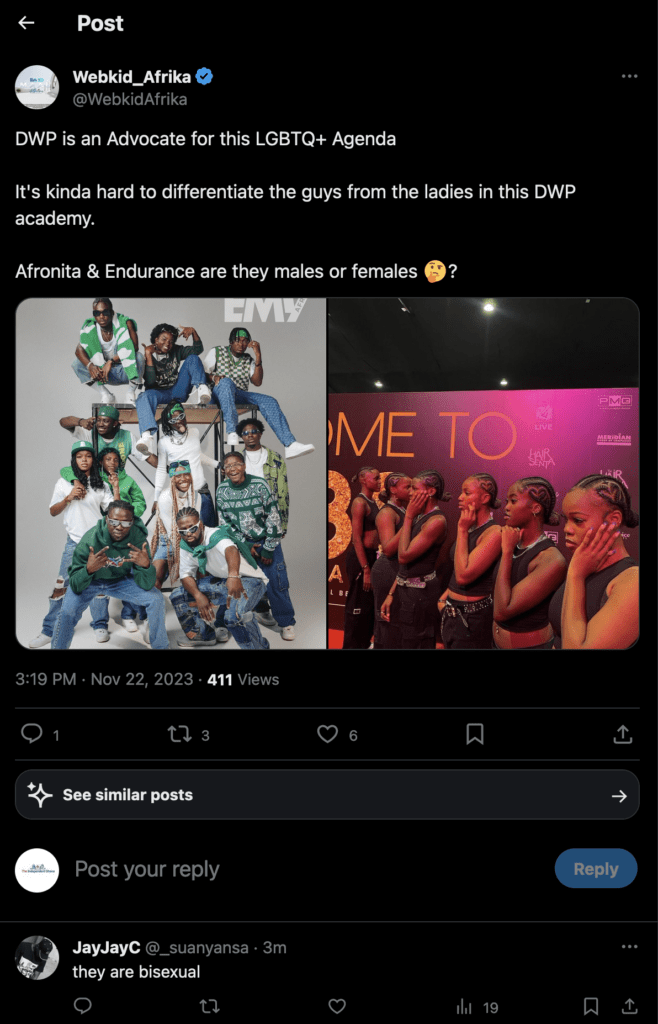Open the right photo of dancers
Image resolution: width=658 pixels, height=1024 pixels.
(483, 473)
